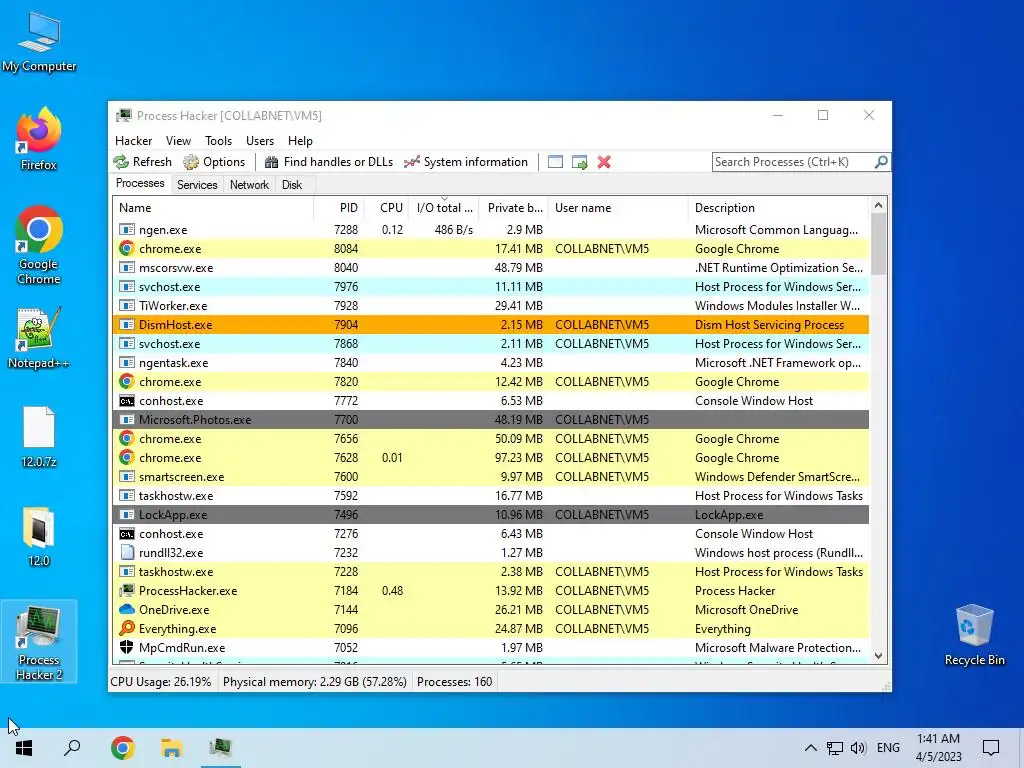The image size is (1024, 768).
Task: Switch to the Services tab
Action: click(x=197, y=185)
